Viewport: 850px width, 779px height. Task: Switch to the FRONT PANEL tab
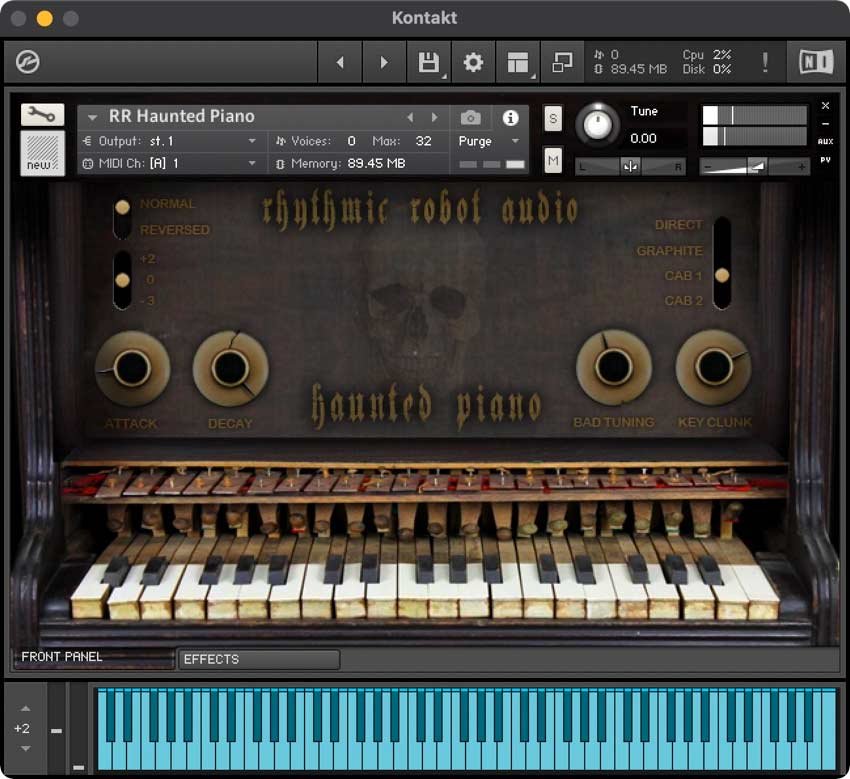pos(93,657)
